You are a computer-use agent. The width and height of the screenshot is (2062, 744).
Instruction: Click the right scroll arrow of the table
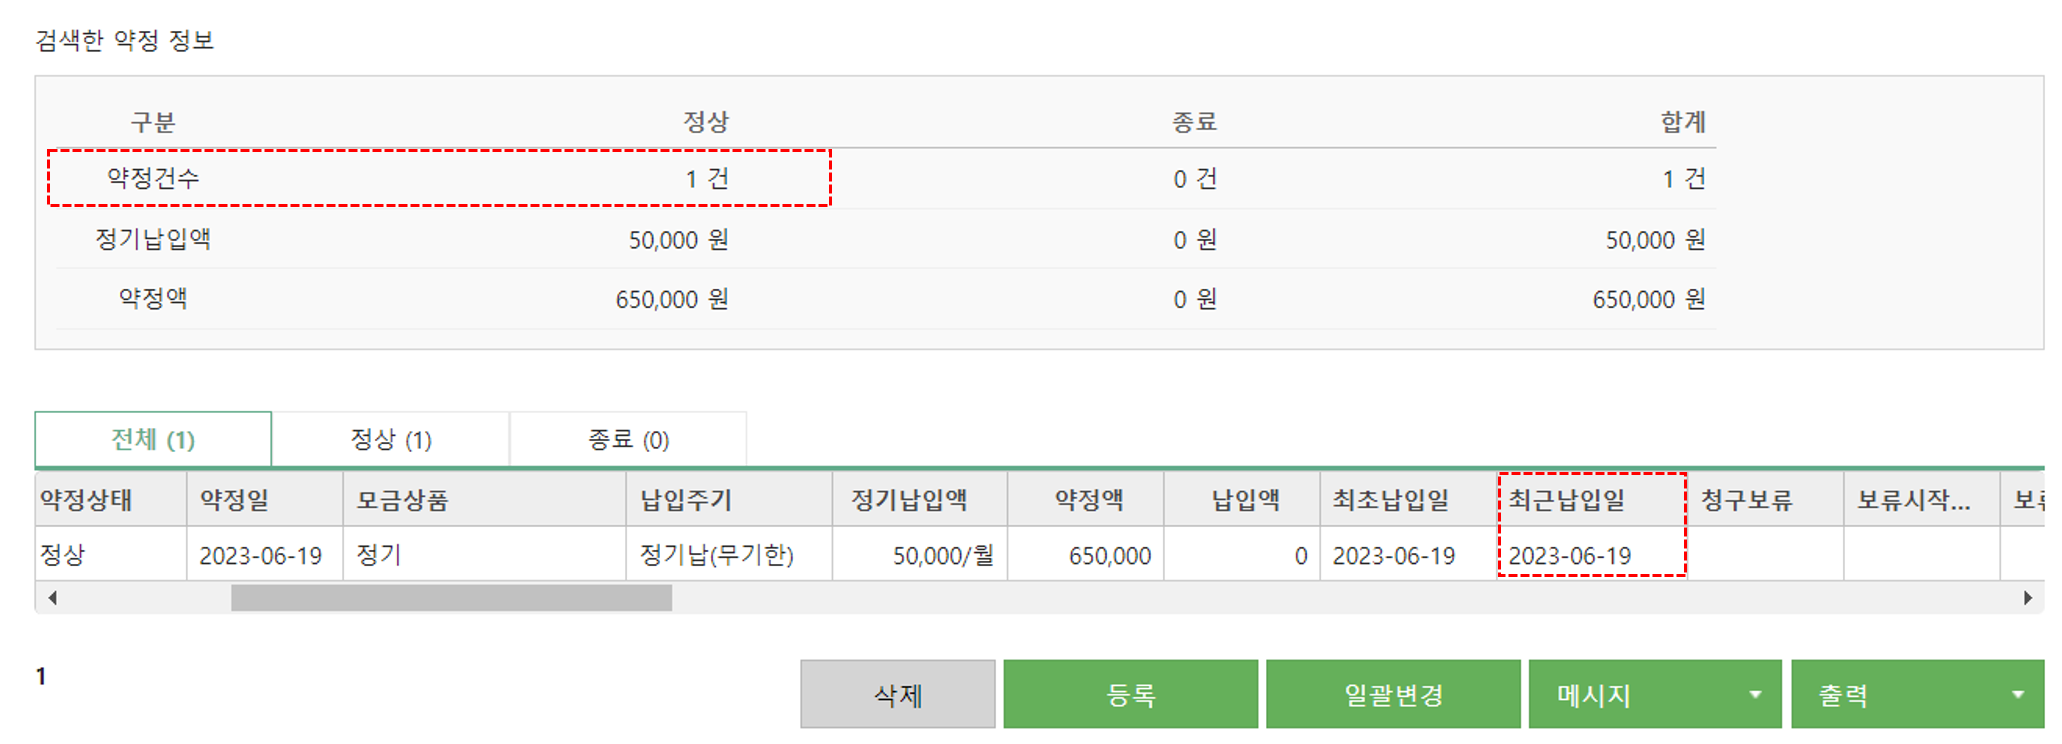tap(2027, 598)
